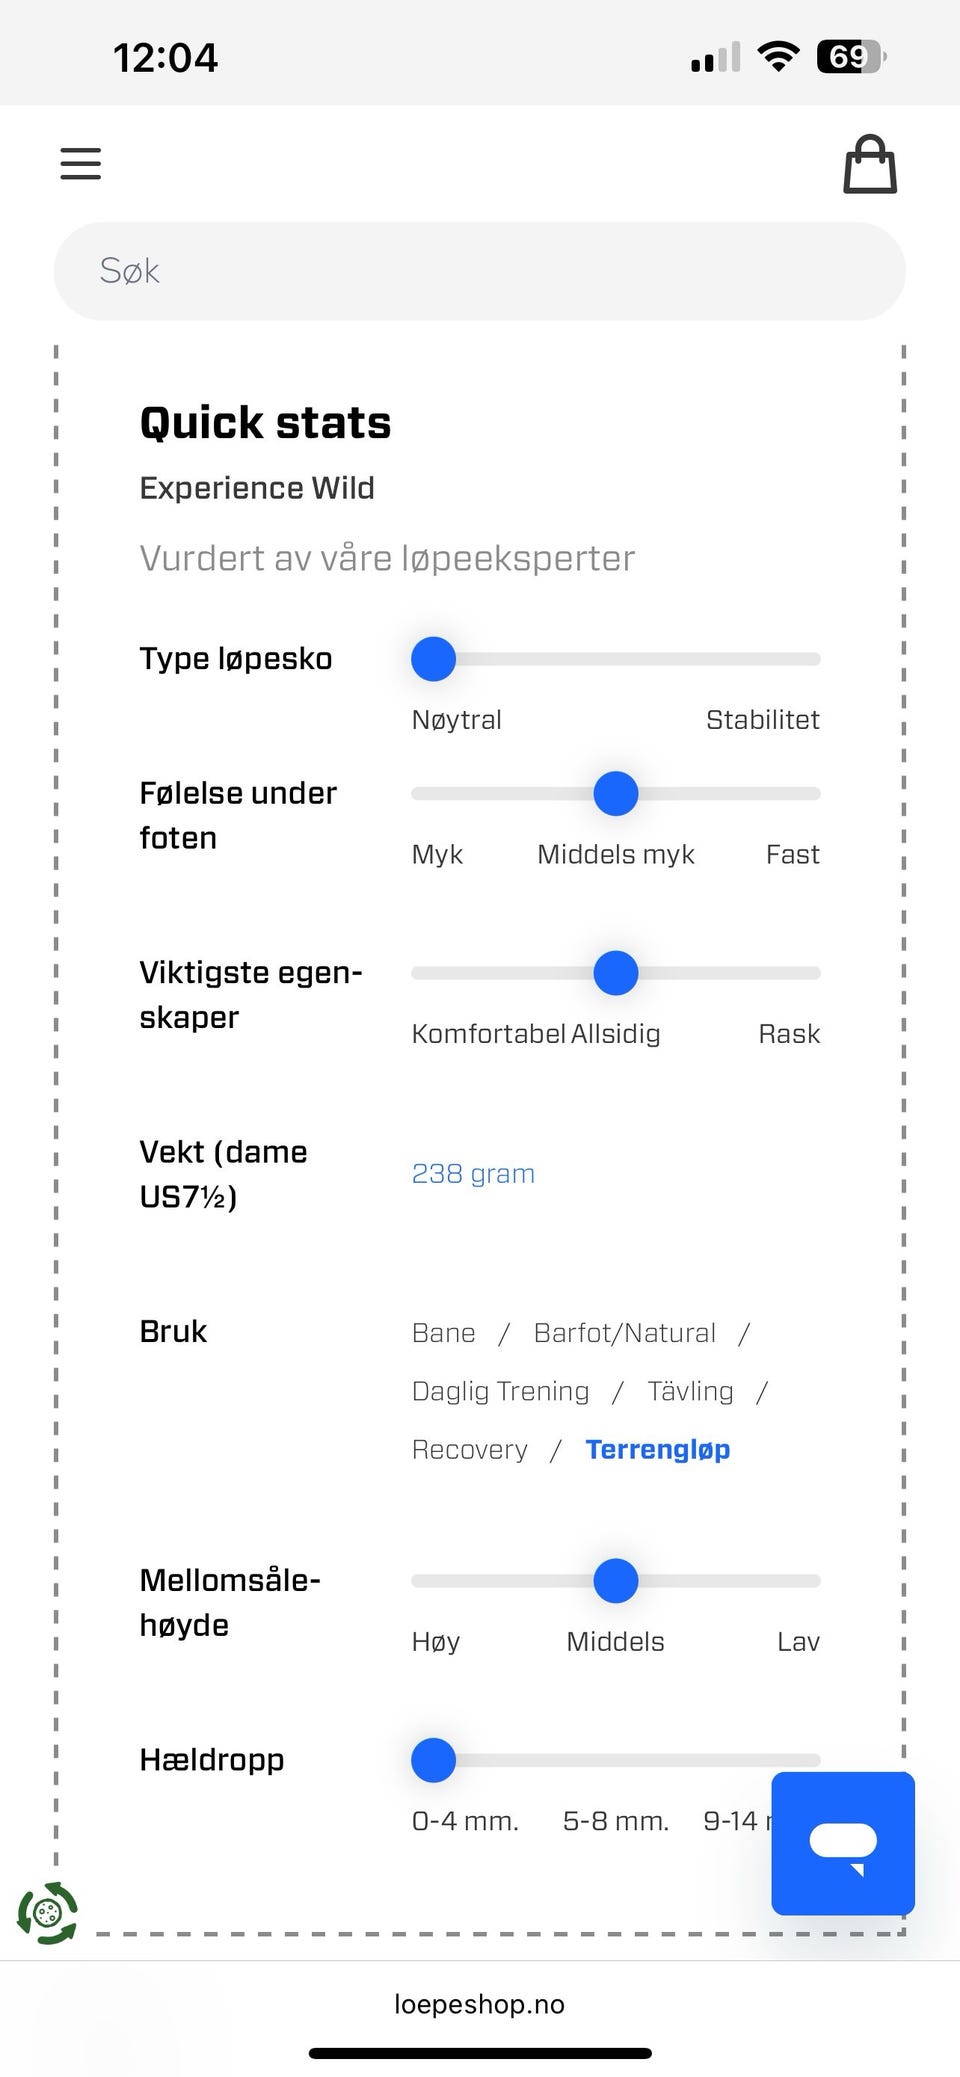Open the shopping bag cart
This screenshot has width=960, height=2077.
click(869, 165)
